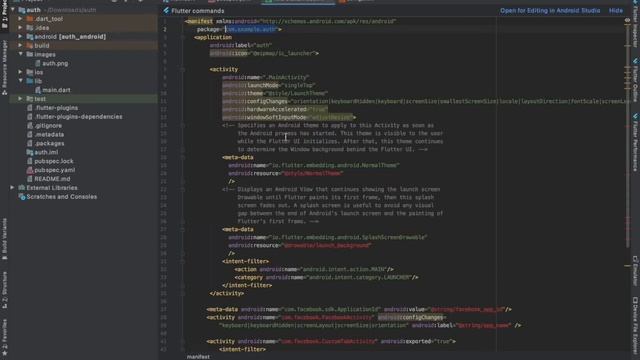Open the Resource Manager side panel

pos(4,67)
